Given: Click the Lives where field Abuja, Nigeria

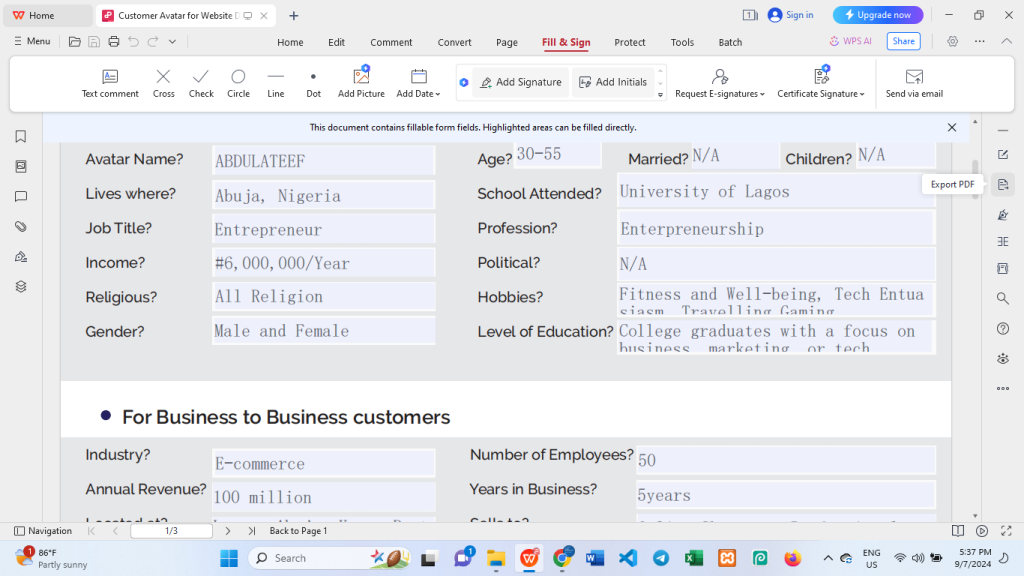Looking at the screenshot, I should tap(323, 195).
